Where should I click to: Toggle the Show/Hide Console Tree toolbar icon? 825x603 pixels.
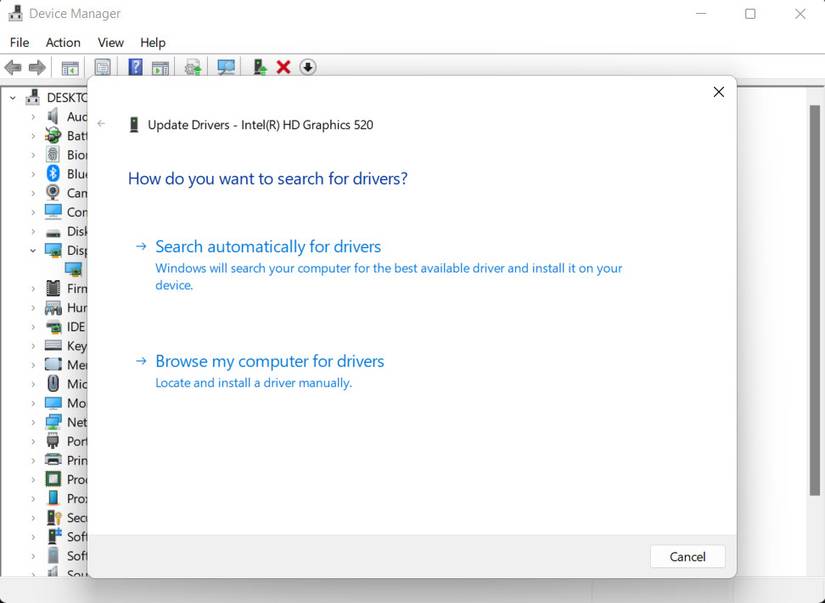tap(70, 67)
